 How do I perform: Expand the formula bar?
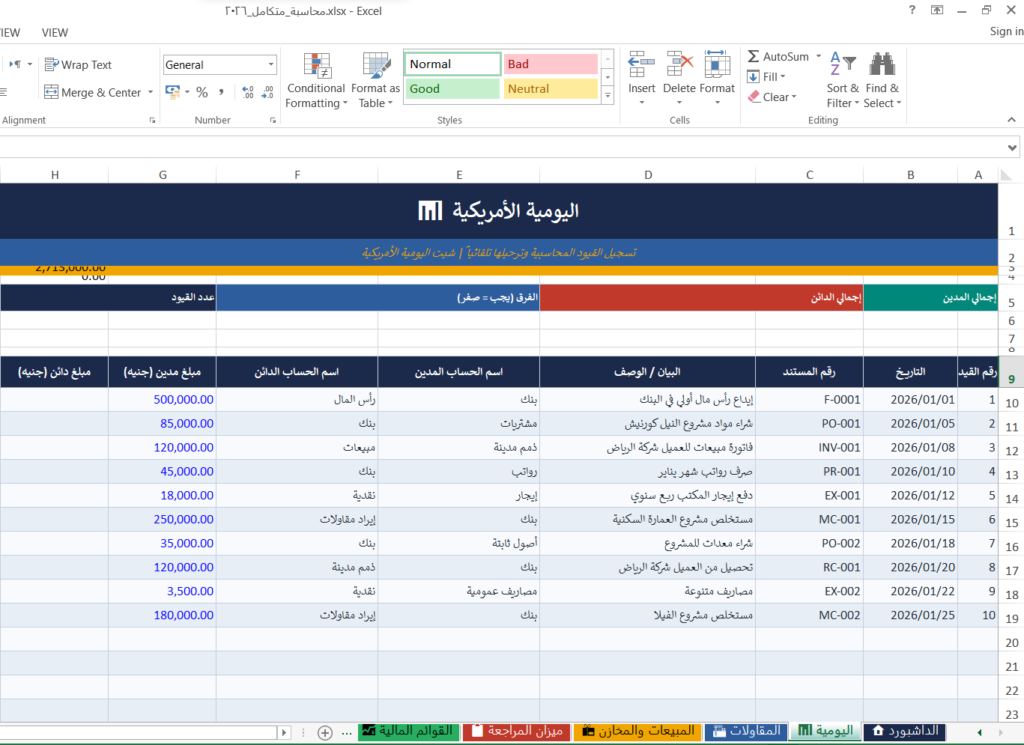(x=1012, y=148)
